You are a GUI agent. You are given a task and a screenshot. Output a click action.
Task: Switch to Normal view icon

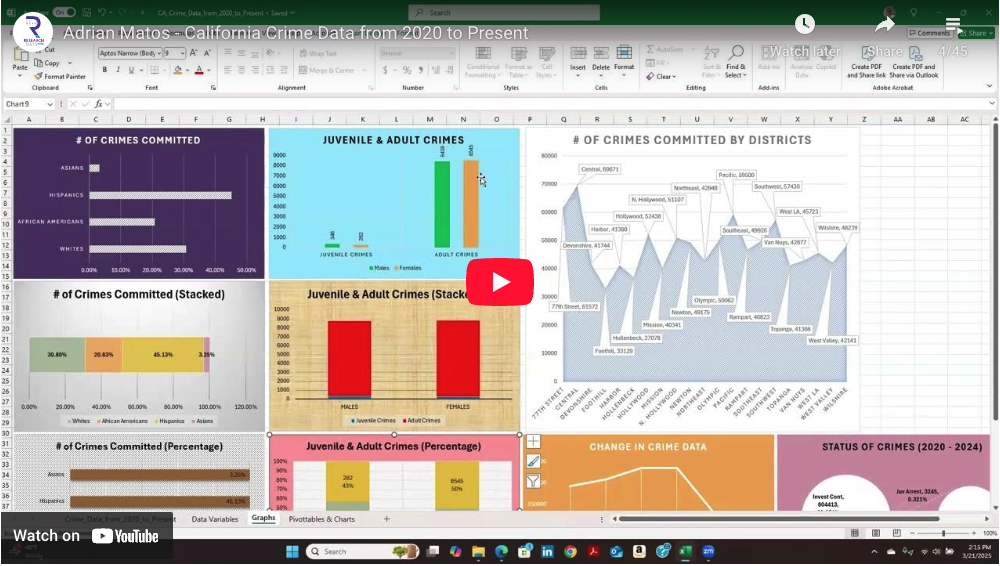pos(855,533)
